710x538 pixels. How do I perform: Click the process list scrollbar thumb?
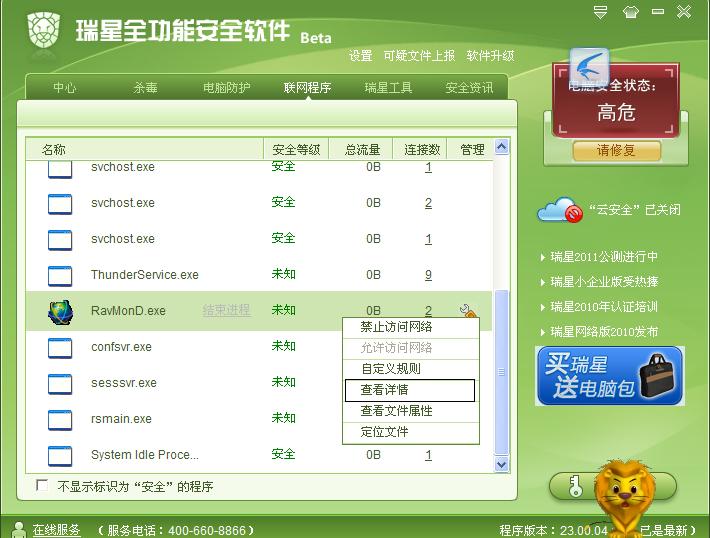pyautogui.click(x=501, y=372)
